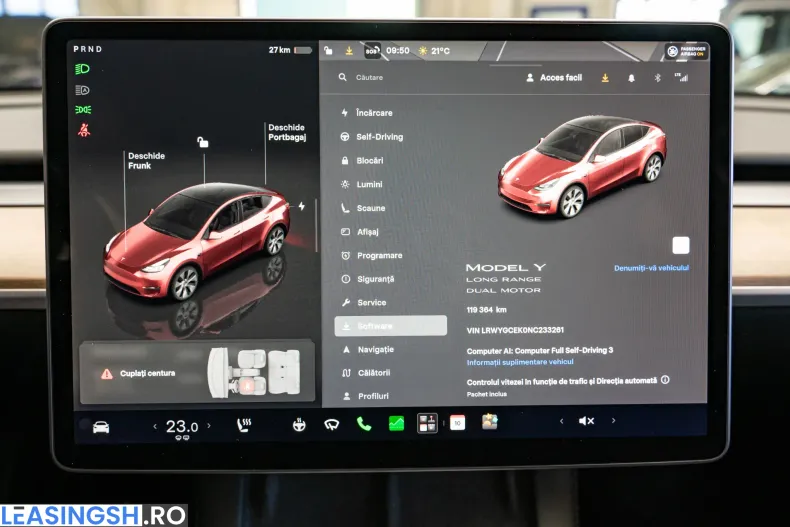Raise volume with right chevron
The image size is (790, 527).
613,420
